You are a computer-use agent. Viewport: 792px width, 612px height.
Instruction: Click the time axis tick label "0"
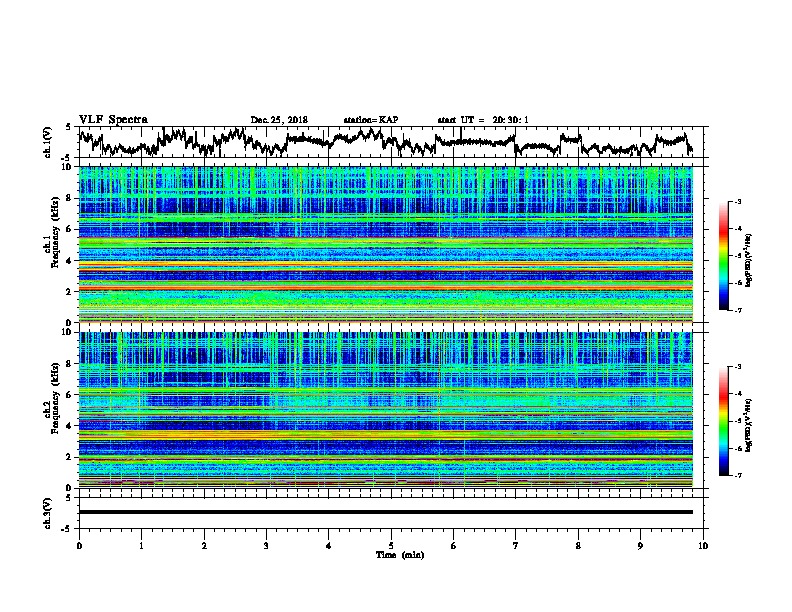[79, 546]
